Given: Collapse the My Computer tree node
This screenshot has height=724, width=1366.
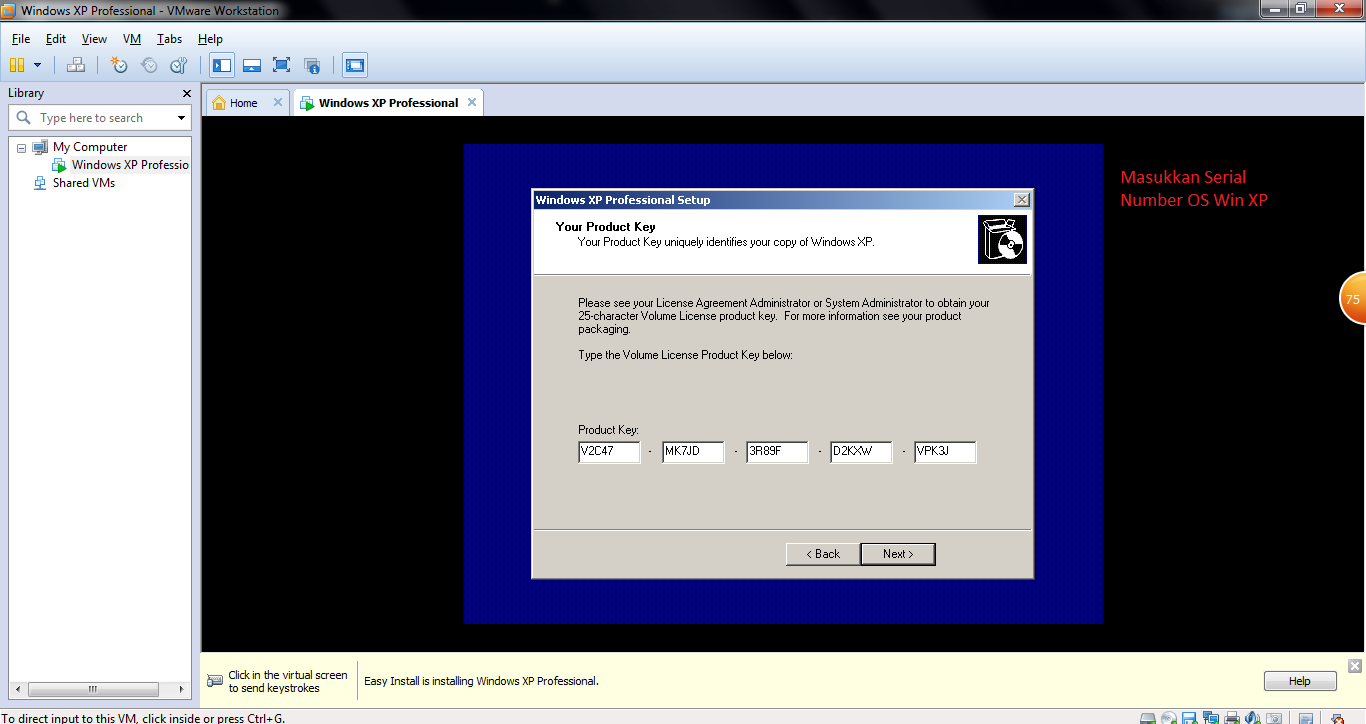Looking at the screenshot, I should coord(21,147).
